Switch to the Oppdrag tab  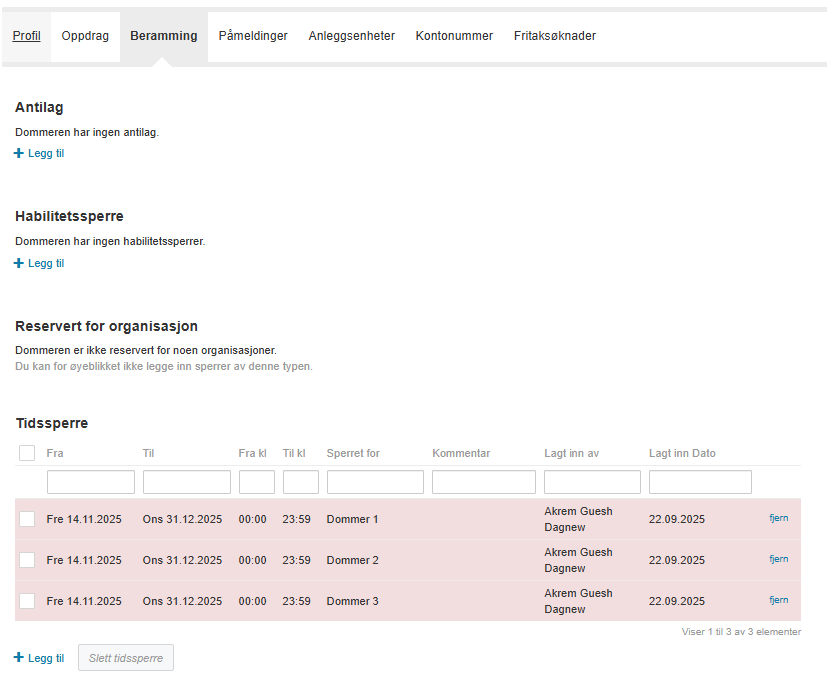tap(85, 36)
